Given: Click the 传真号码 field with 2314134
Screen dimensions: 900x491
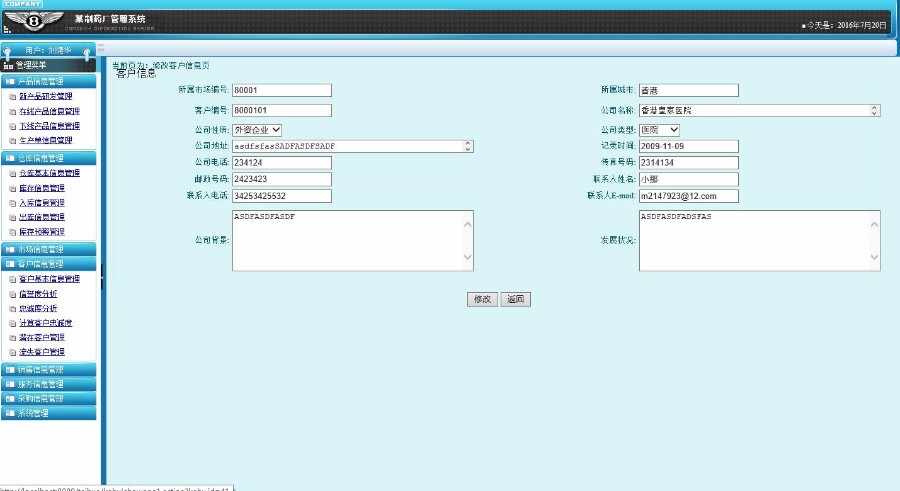Looking at the screenshot, I should pyautogui.click(x=689, y=163).
